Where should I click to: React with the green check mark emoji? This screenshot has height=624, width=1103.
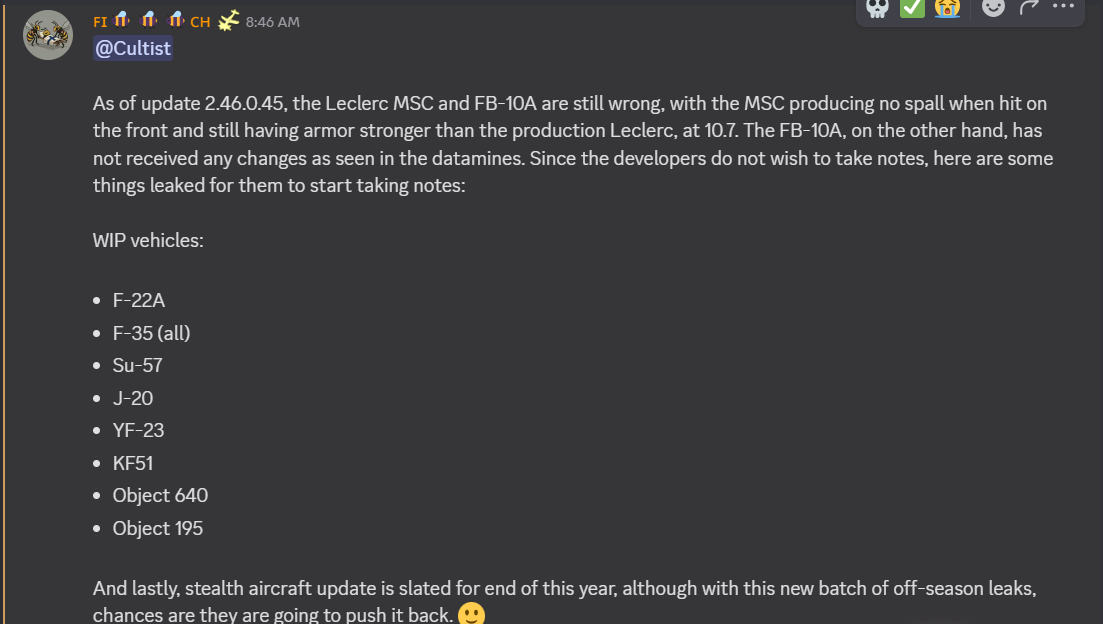pyautogui.click(x=912, y=8)
